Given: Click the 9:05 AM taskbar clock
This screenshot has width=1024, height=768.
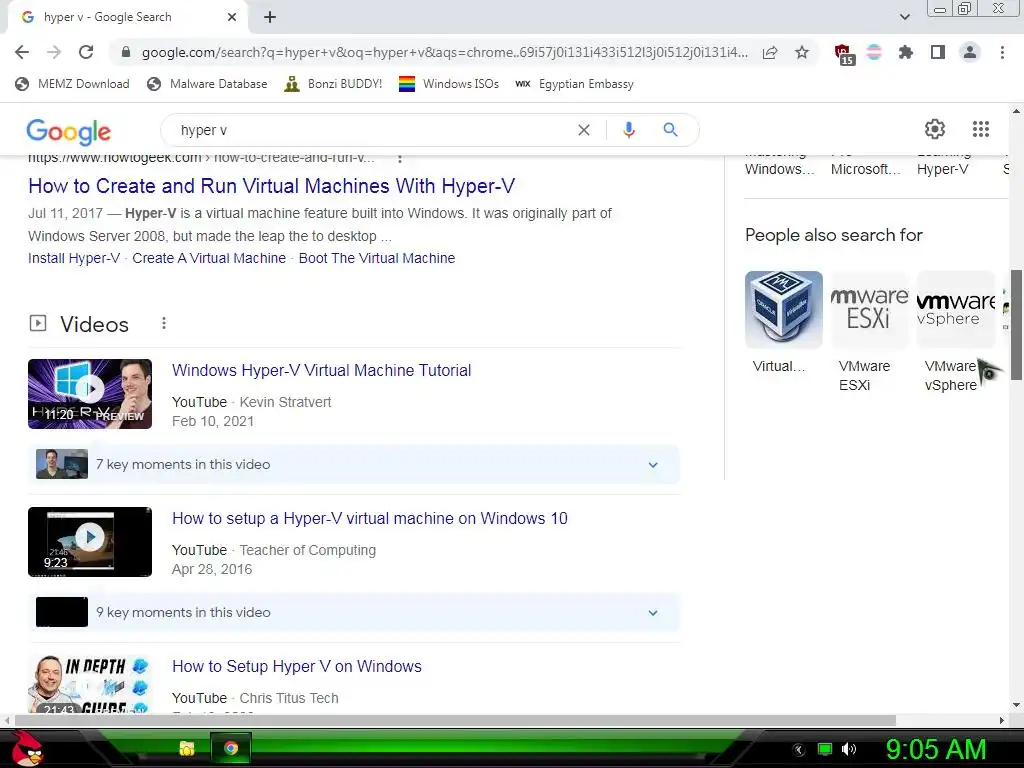Looking at the screenshot, I should point(935,749).
